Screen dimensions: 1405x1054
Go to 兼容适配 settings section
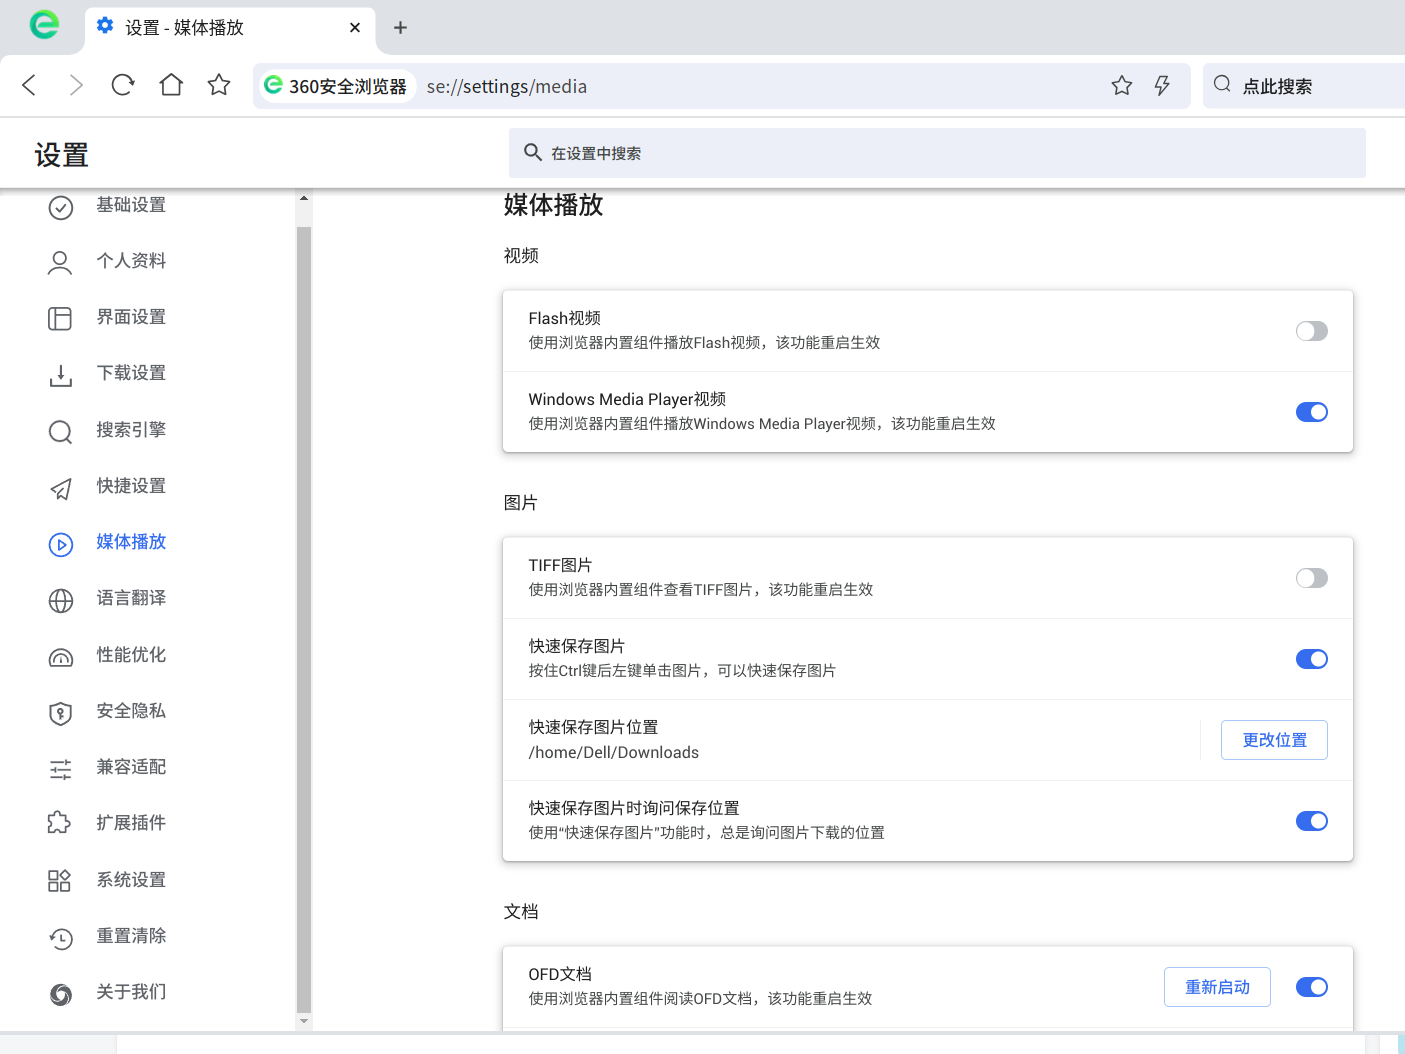[x=131, y=767]
